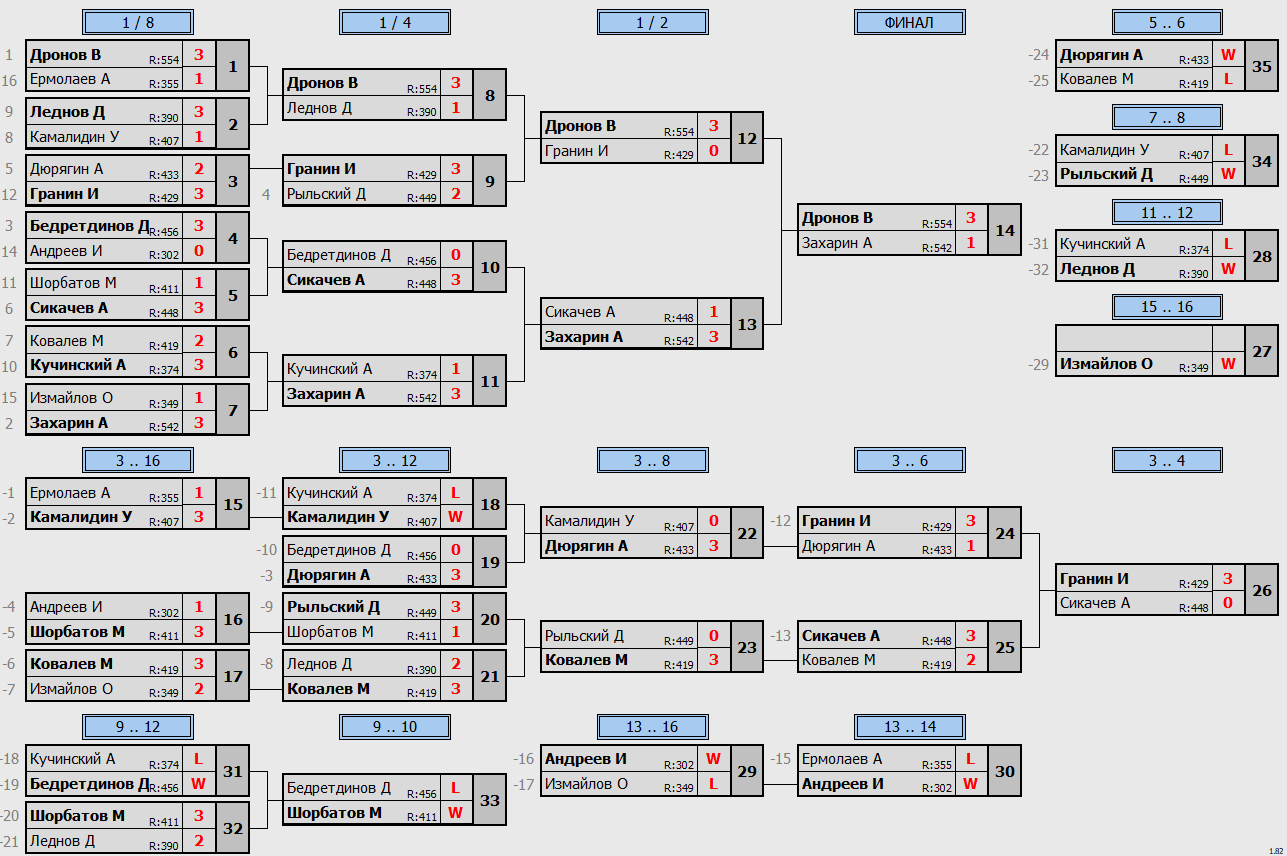Click match box 8 in the 1 / 4 round

(x=490, y=96)
